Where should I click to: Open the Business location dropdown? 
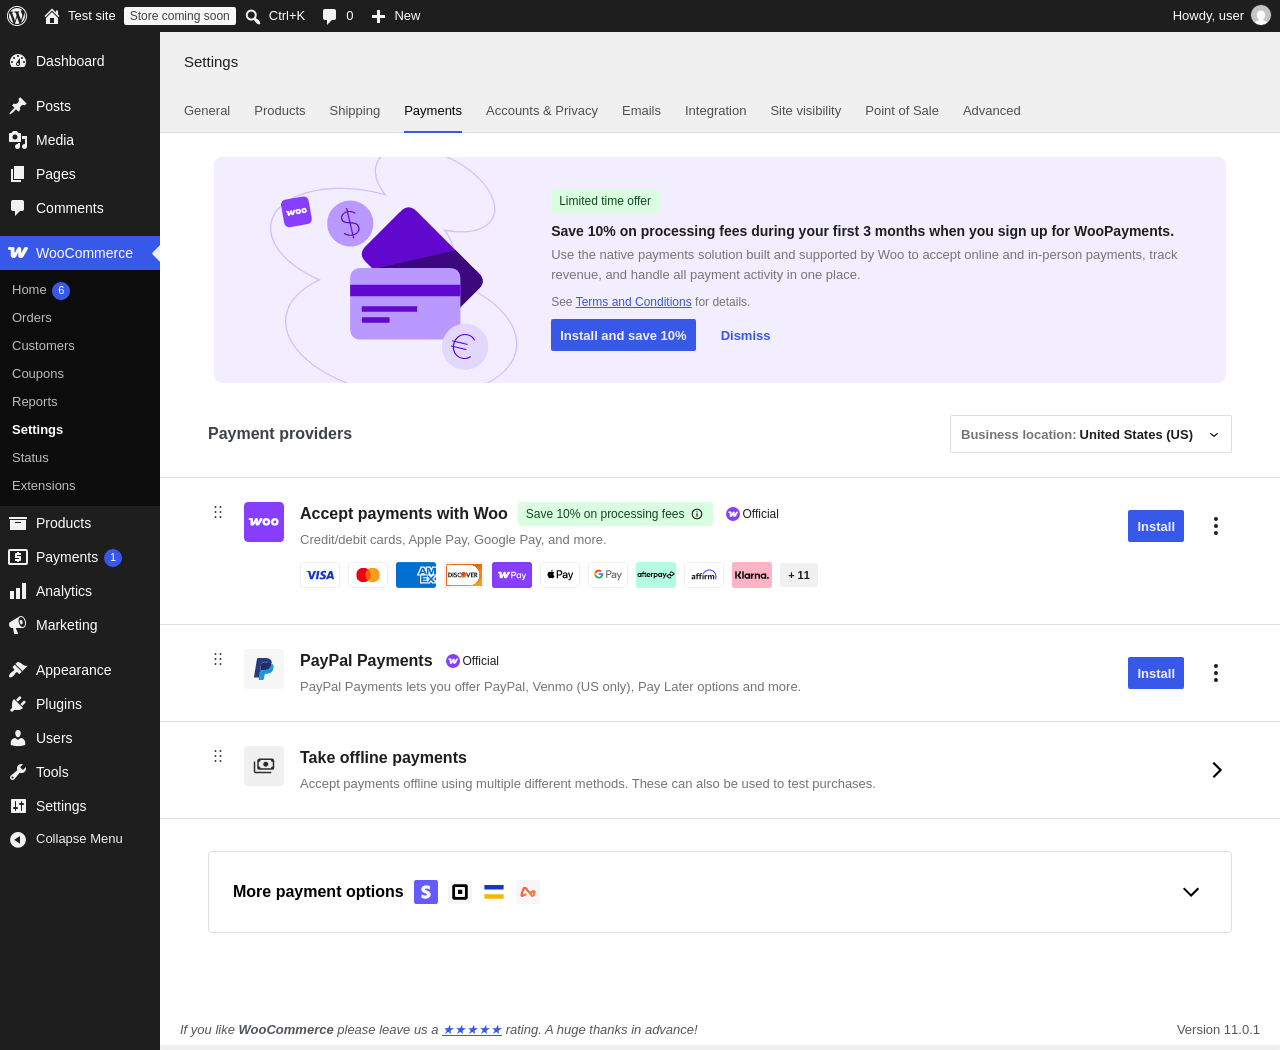coord(1091,434)
